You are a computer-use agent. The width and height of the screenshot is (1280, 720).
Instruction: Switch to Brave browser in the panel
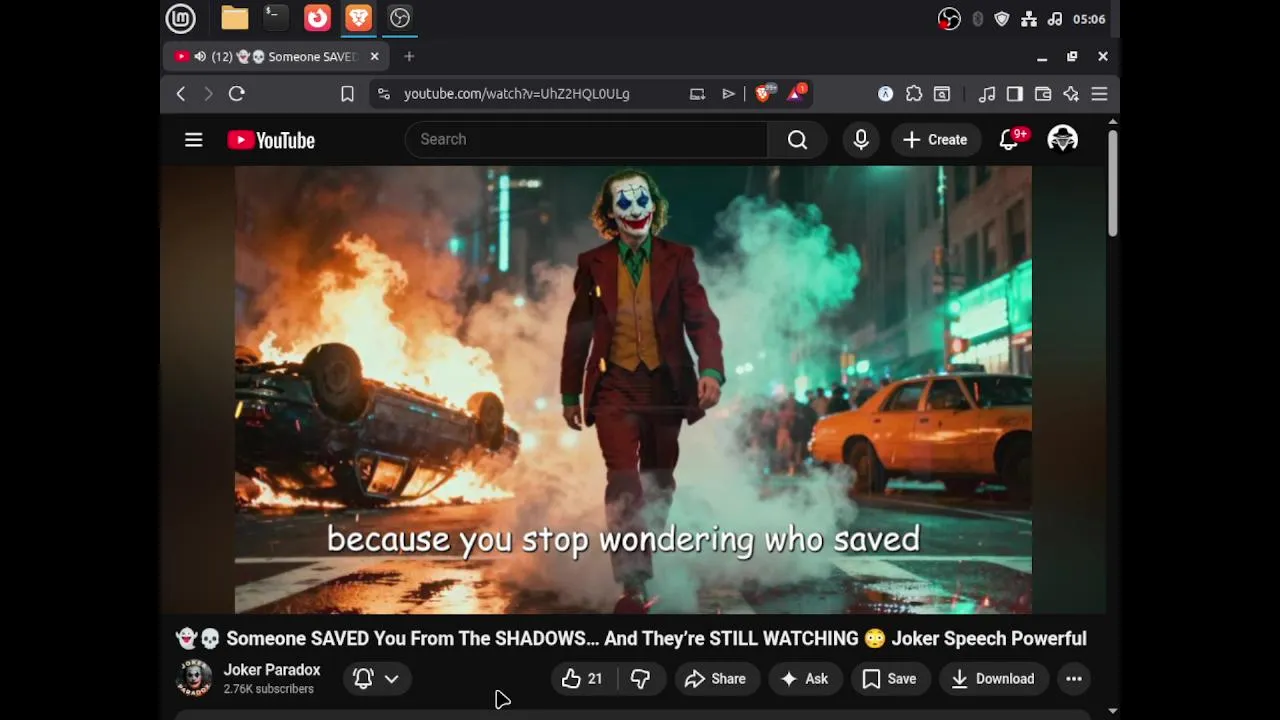(x=358, y=18)
